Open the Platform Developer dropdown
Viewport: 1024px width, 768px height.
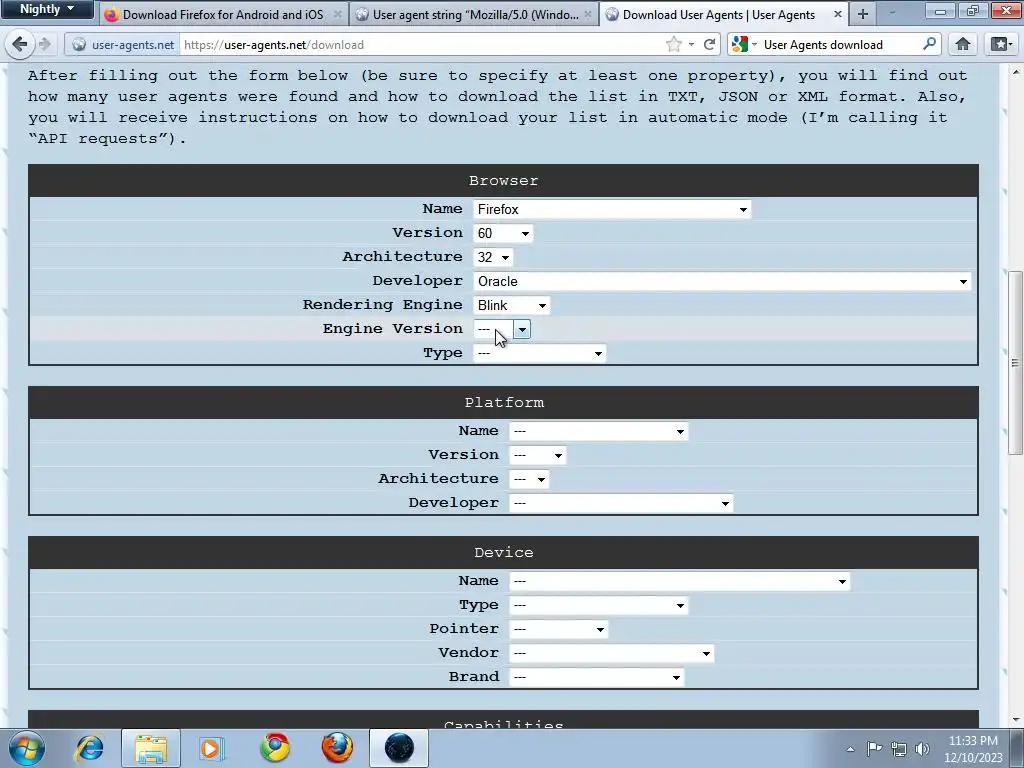pyautogui.click(x=621, y=504)
